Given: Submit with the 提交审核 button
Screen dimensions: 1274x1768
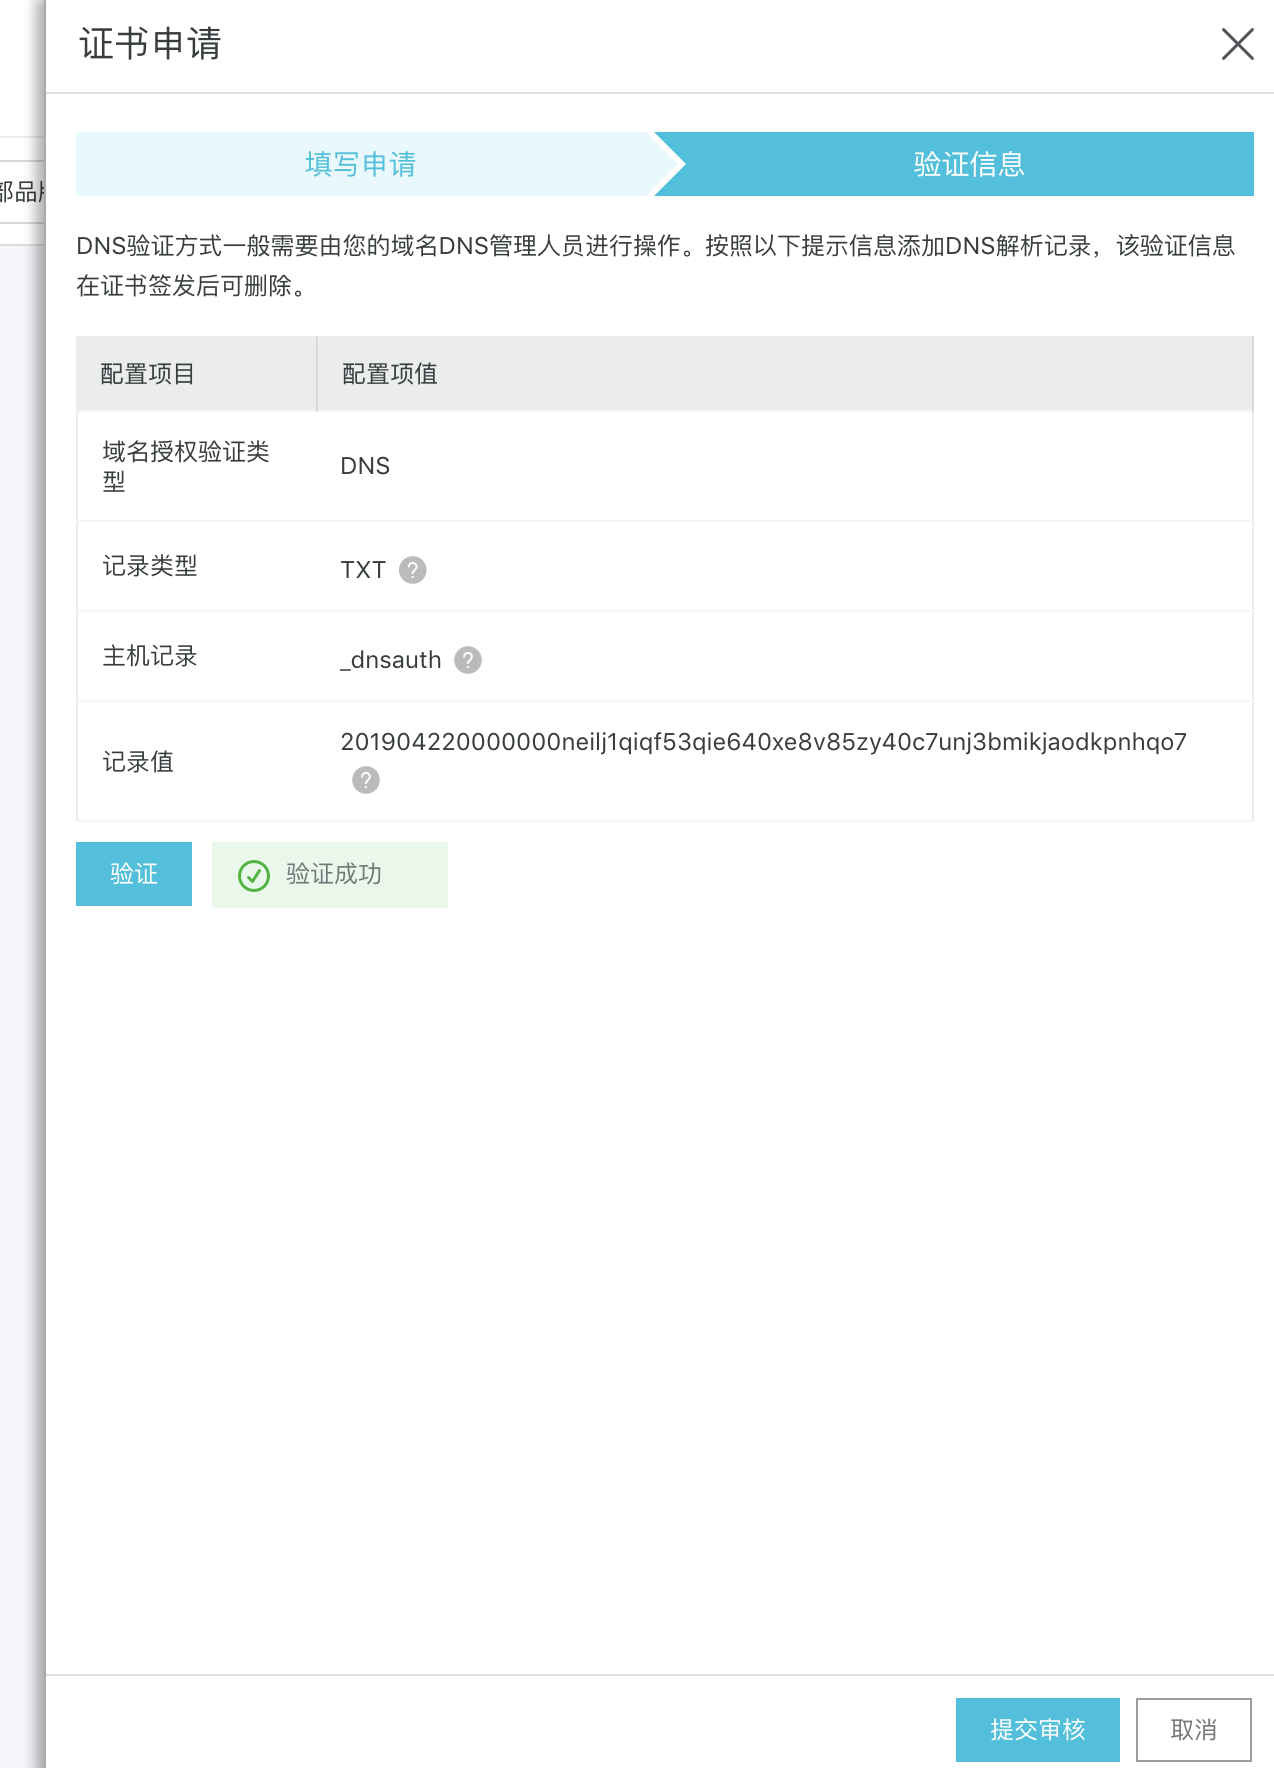Looking at the screenshot, I should (x=1037, y=1729).
